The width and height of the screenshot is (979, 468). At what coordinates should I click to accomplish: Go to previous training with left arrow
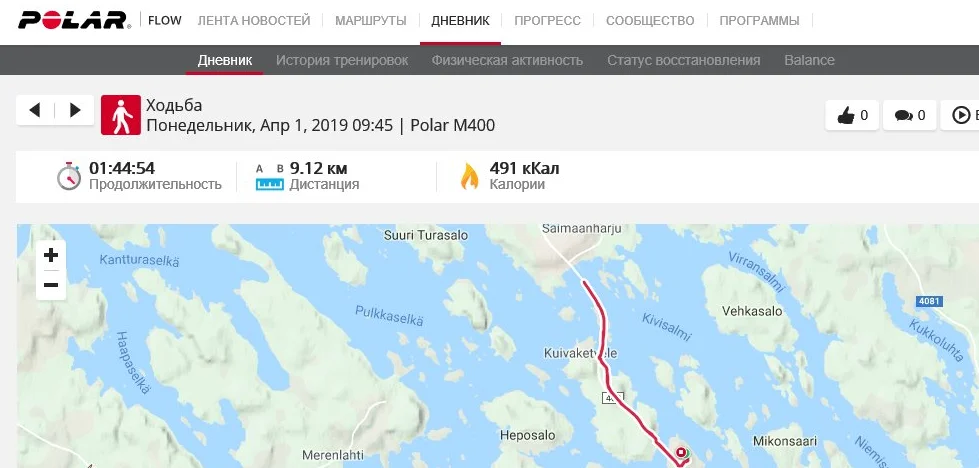click(x=35, y=110)
